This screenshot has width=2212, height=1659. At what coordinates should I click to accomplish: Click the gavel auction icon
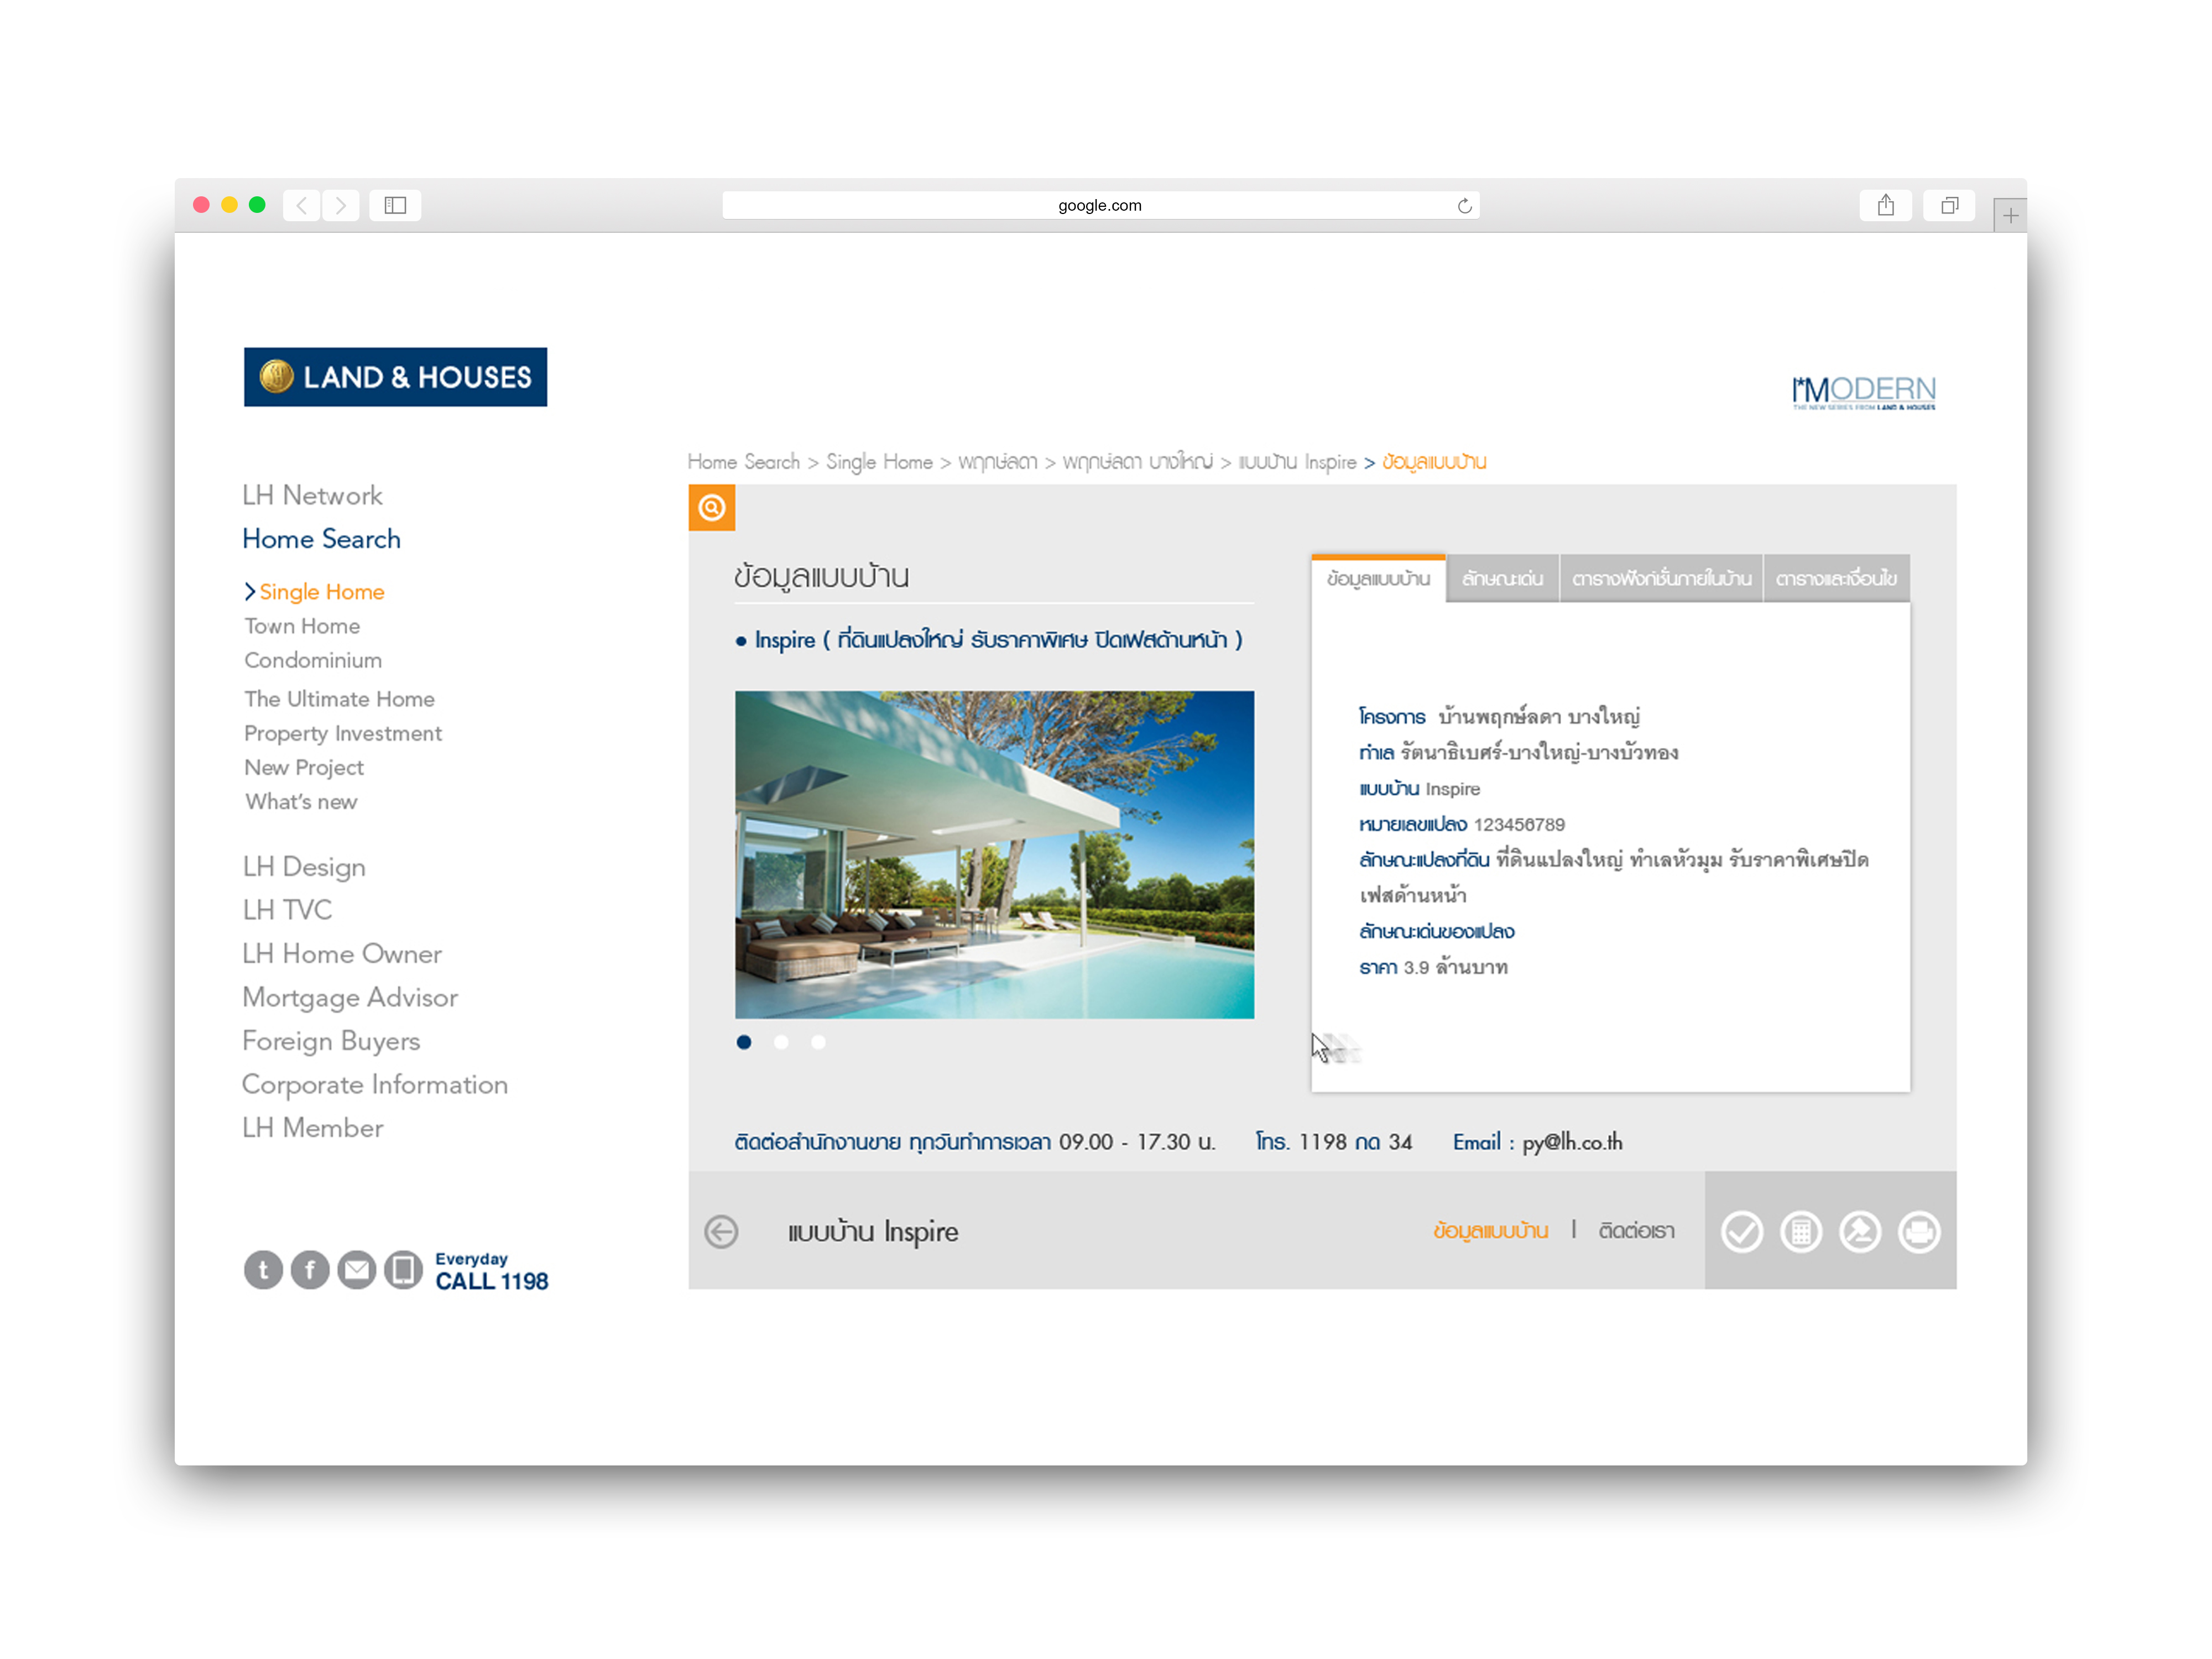tap(1860, 1231)
